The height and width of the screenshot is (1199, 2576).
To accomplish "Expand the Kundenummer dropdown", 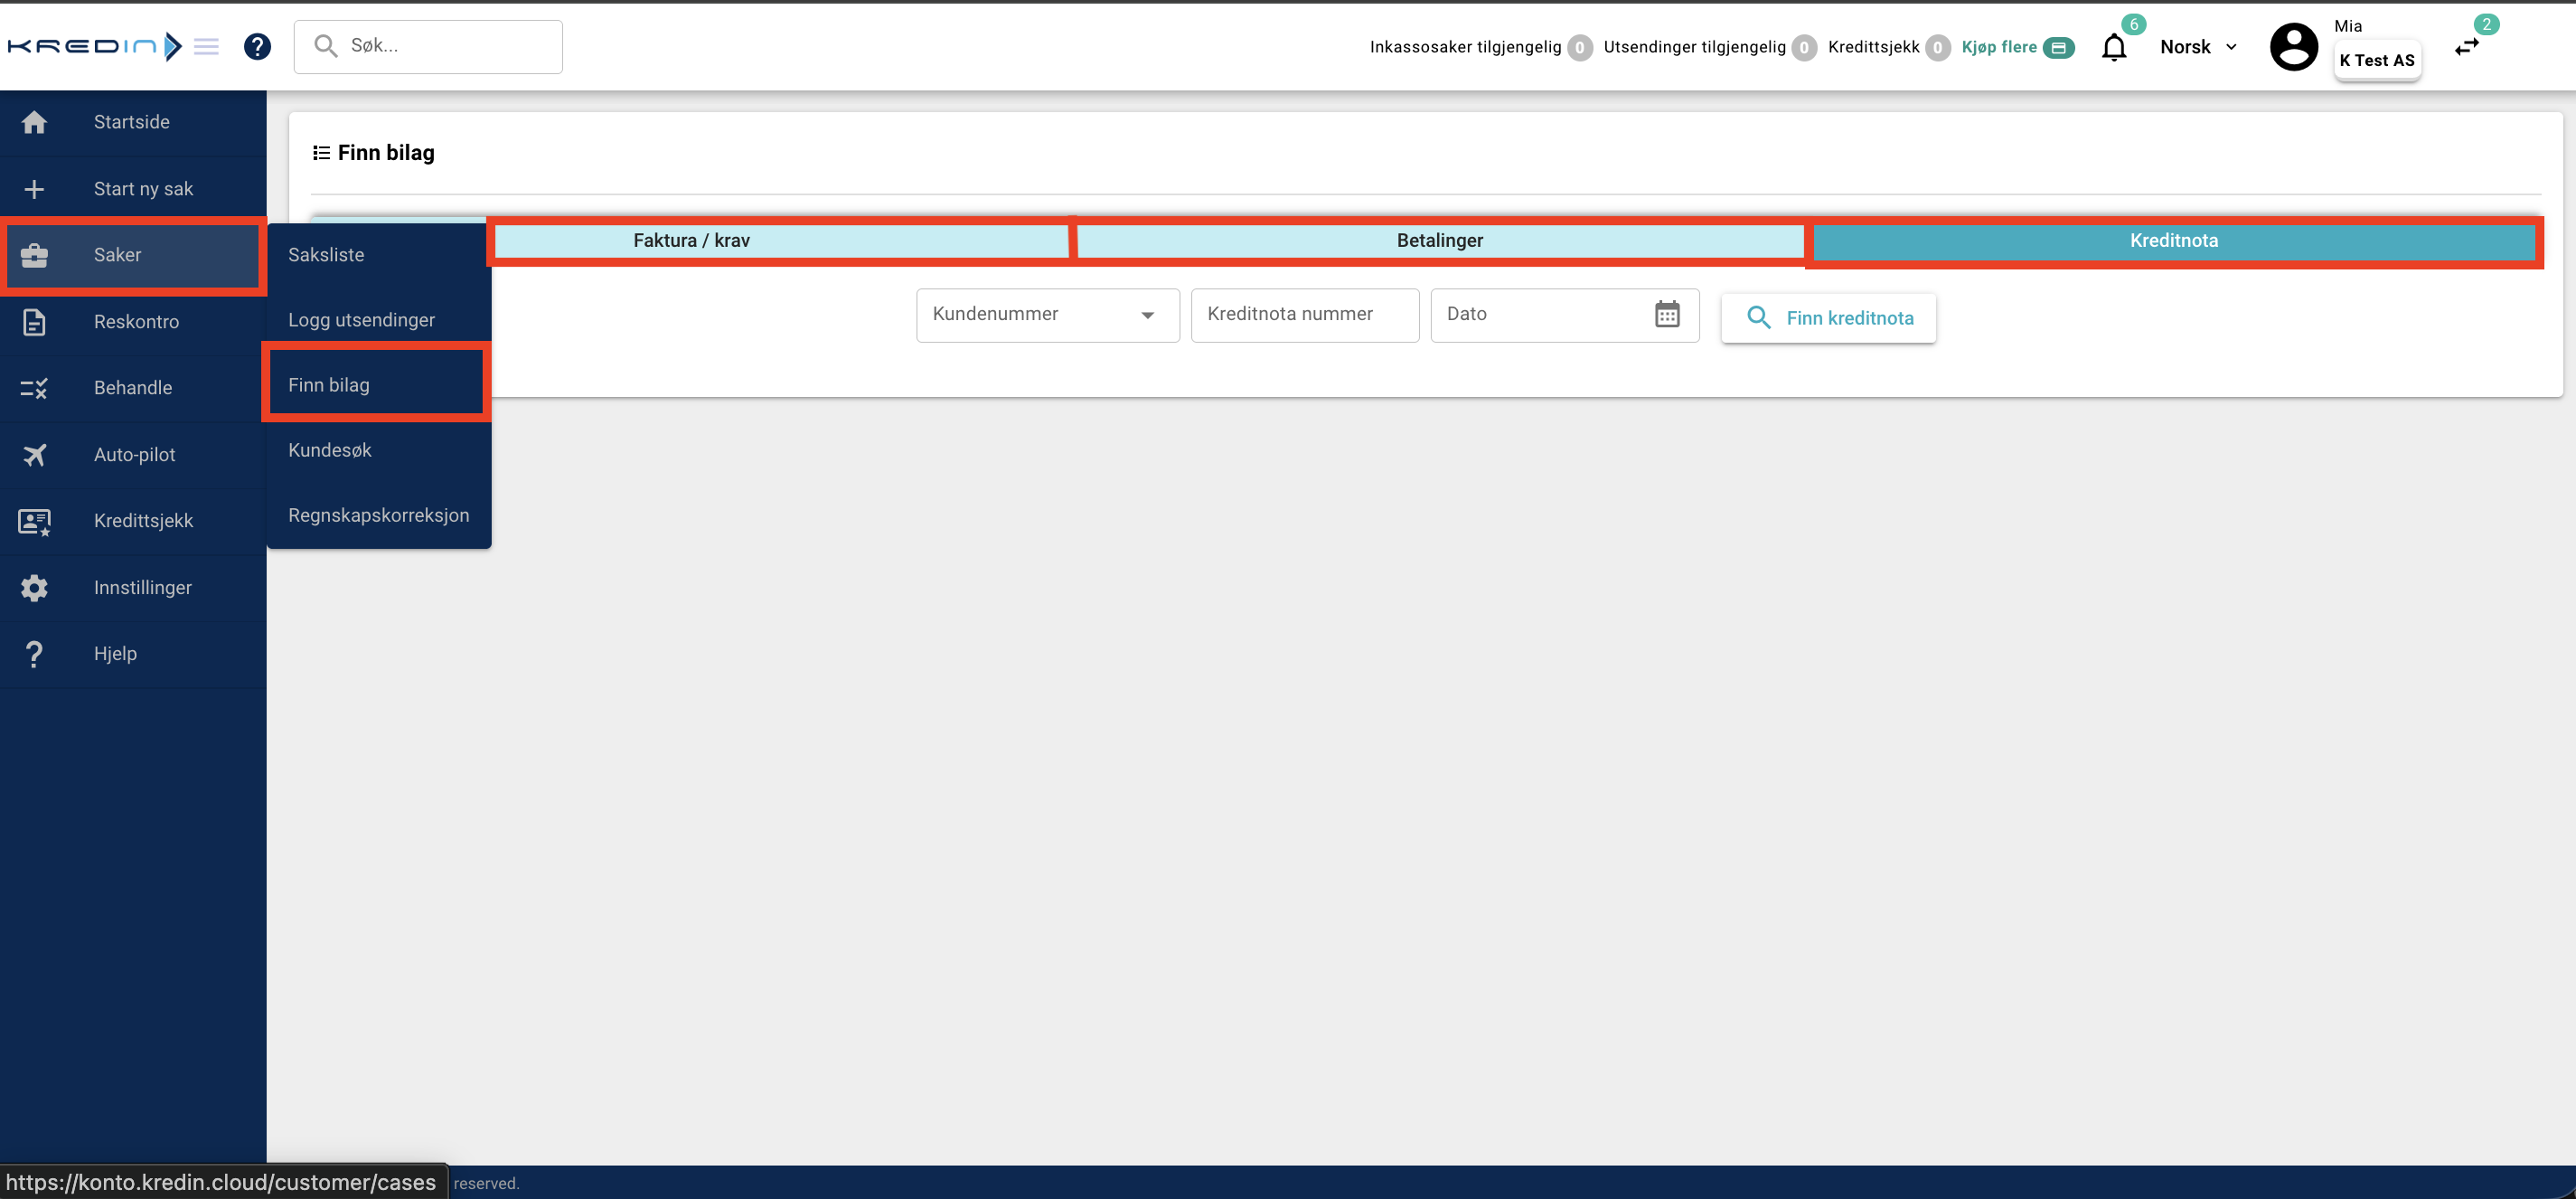I will pyautogui.click(x=1047, y=315).
